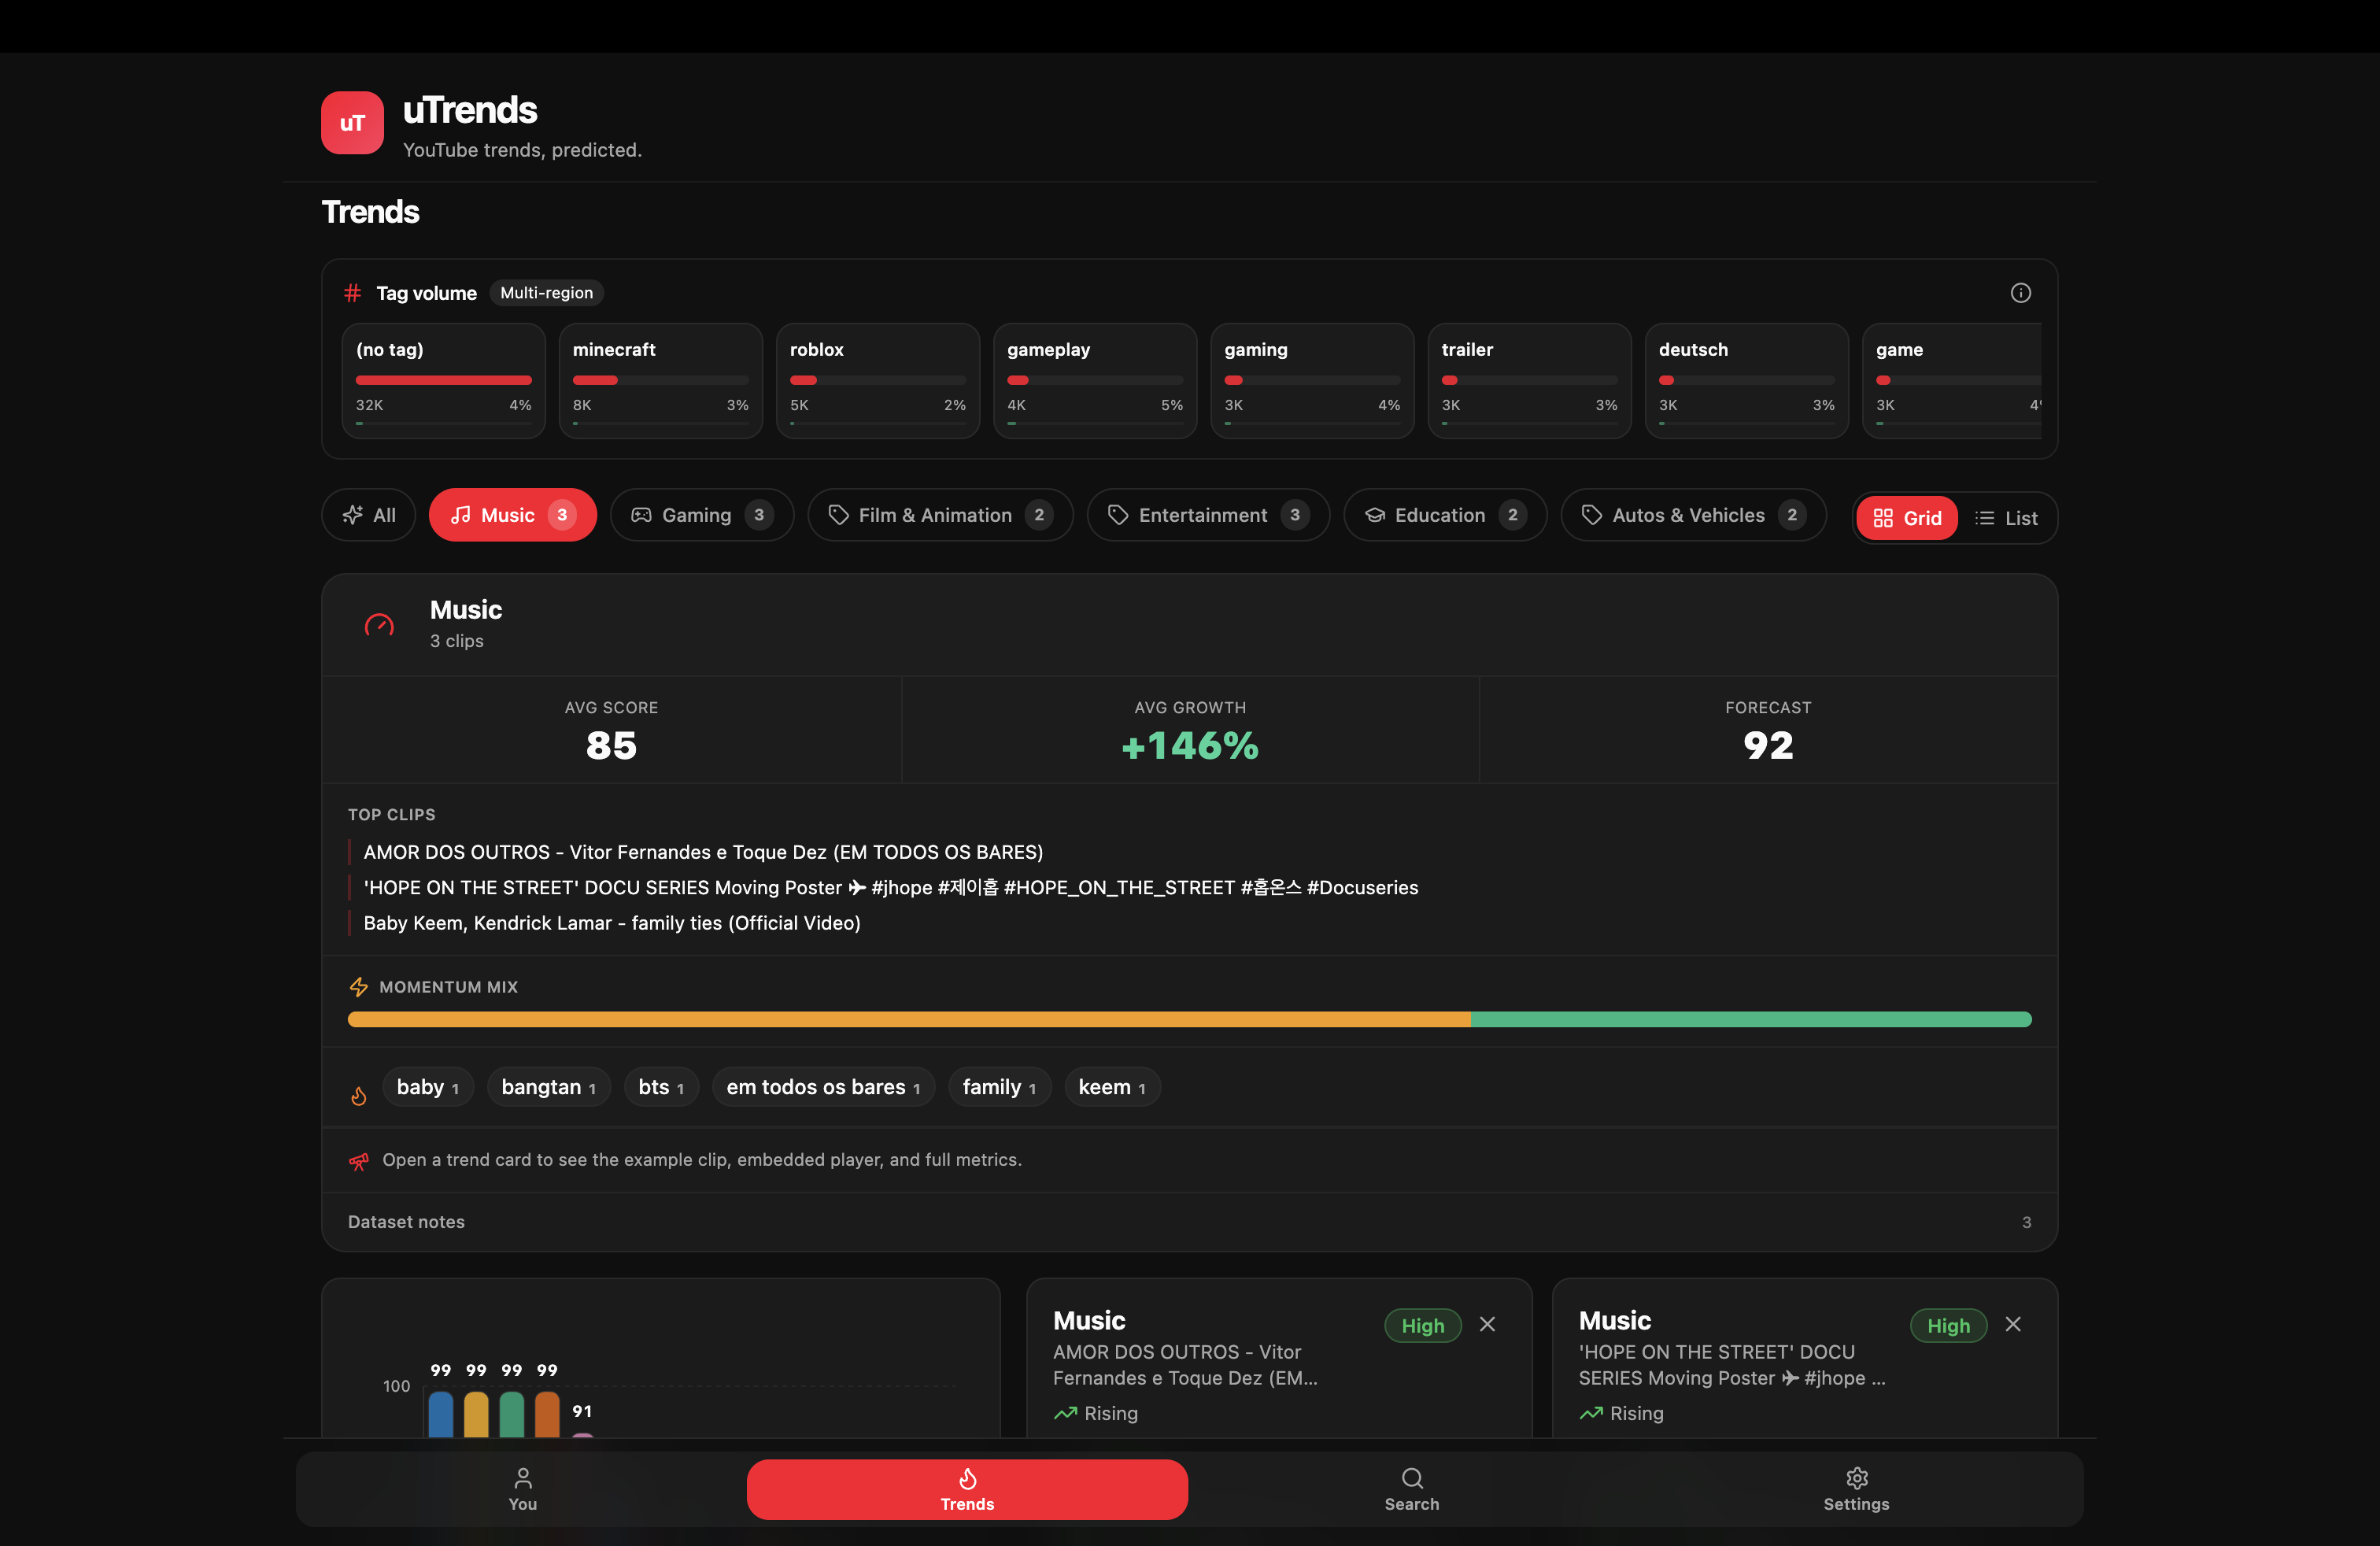Click the AVG SCORE value 85
2380x1546 pixels.
click(x=611, y=746)
